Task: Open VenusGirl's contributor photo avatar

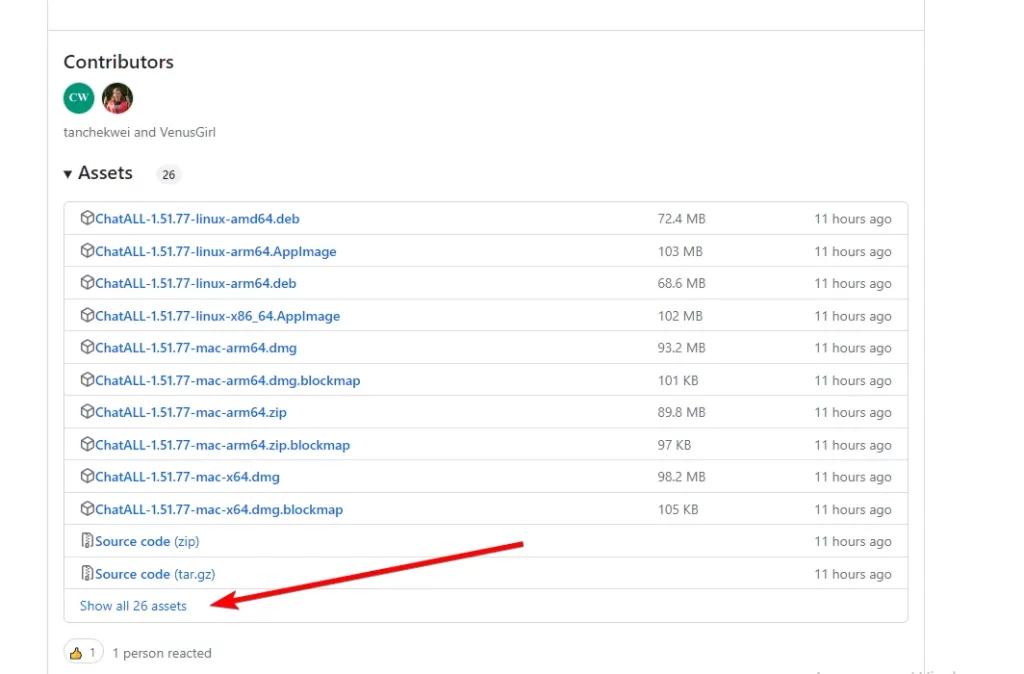Action: tap(118, 98)
